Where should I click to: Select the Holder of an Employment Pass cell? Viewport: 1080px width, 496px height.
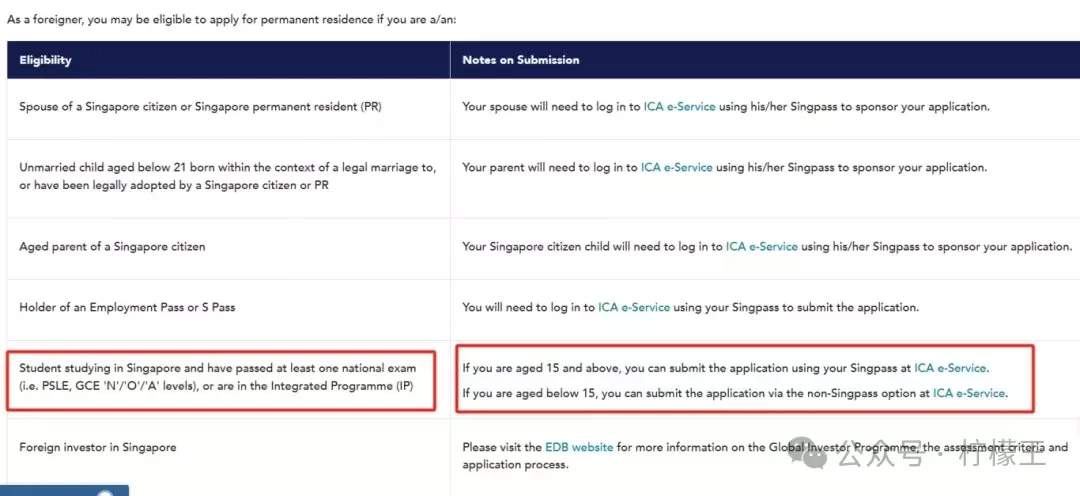coord(229,309)
